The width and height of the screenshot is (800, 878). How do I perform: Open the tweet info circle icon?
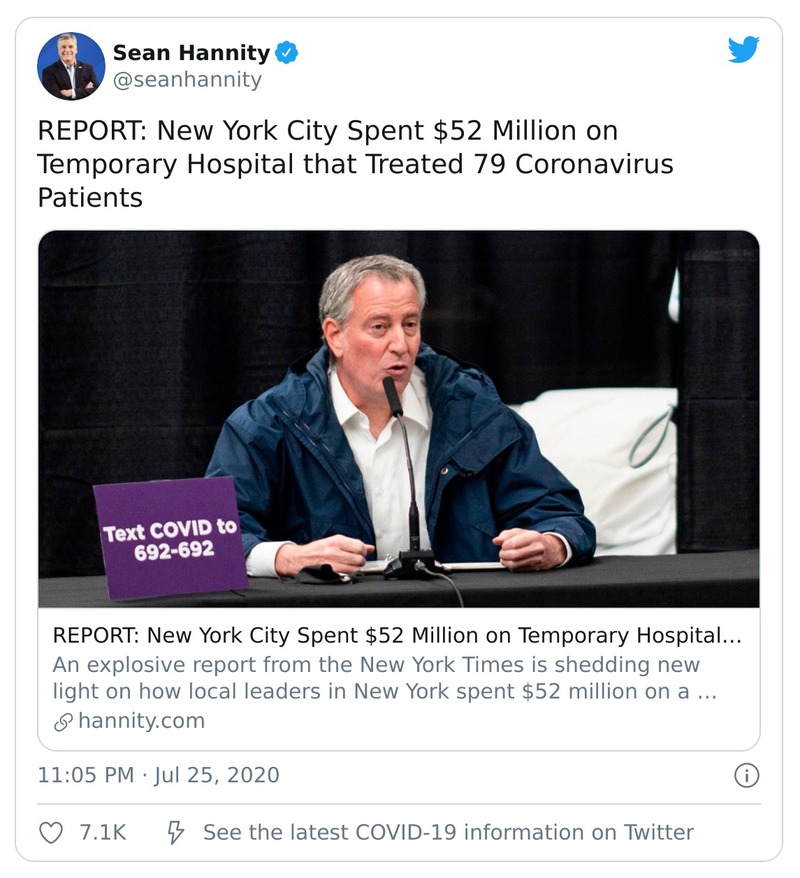[746, 775]
